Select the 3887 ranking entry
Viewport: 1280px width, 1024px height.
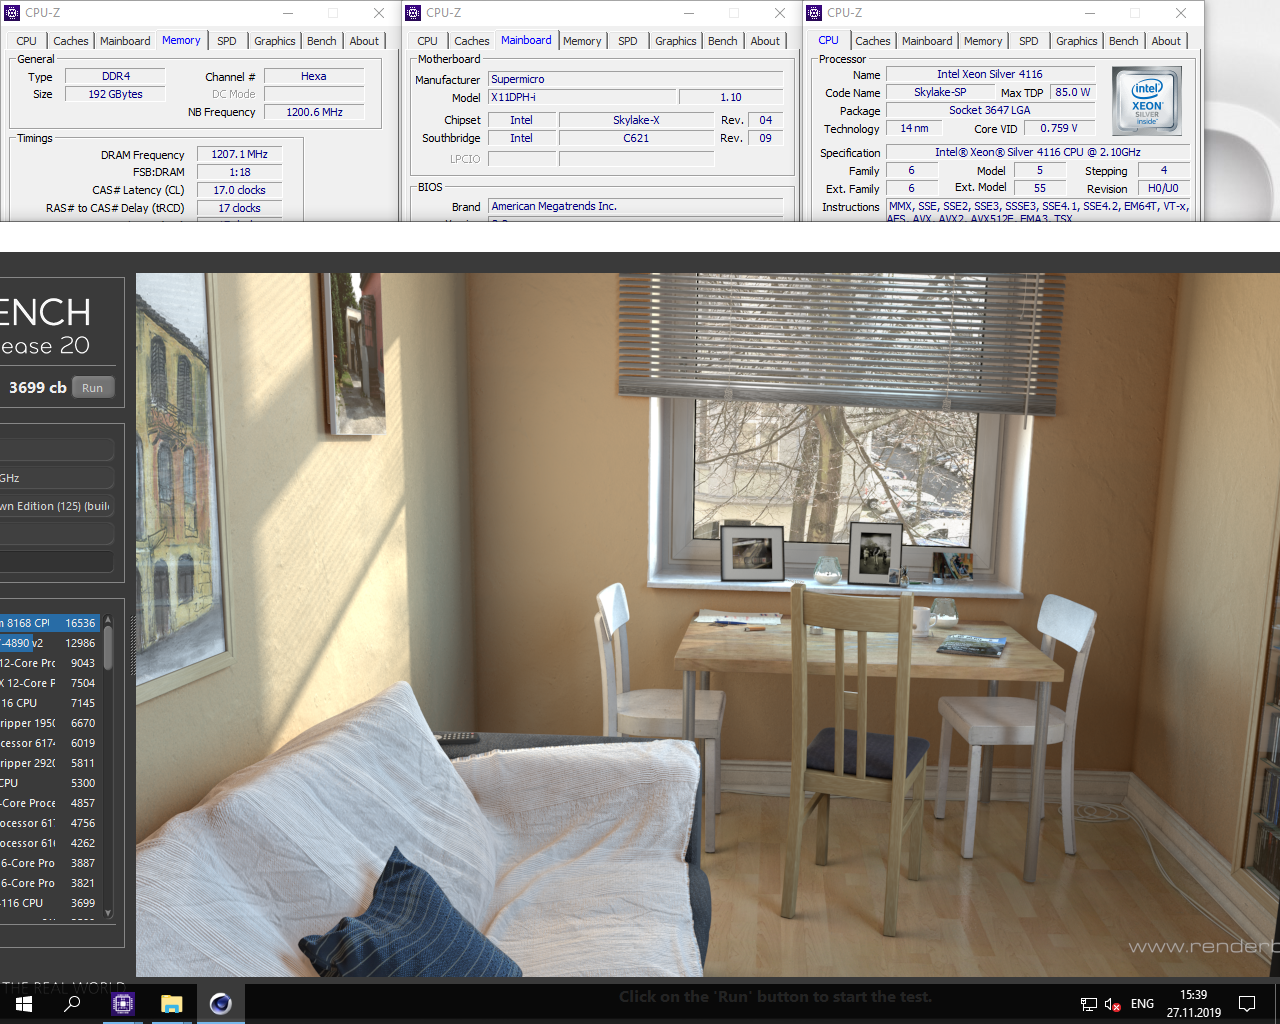tap(50, 863)
